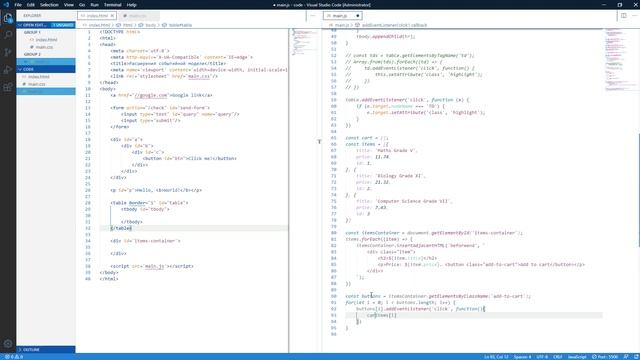The height and width of the screenshot is (360, 640).
Task: Click main.js breadcrumb in right editor
Action: (x=339, y=25)
